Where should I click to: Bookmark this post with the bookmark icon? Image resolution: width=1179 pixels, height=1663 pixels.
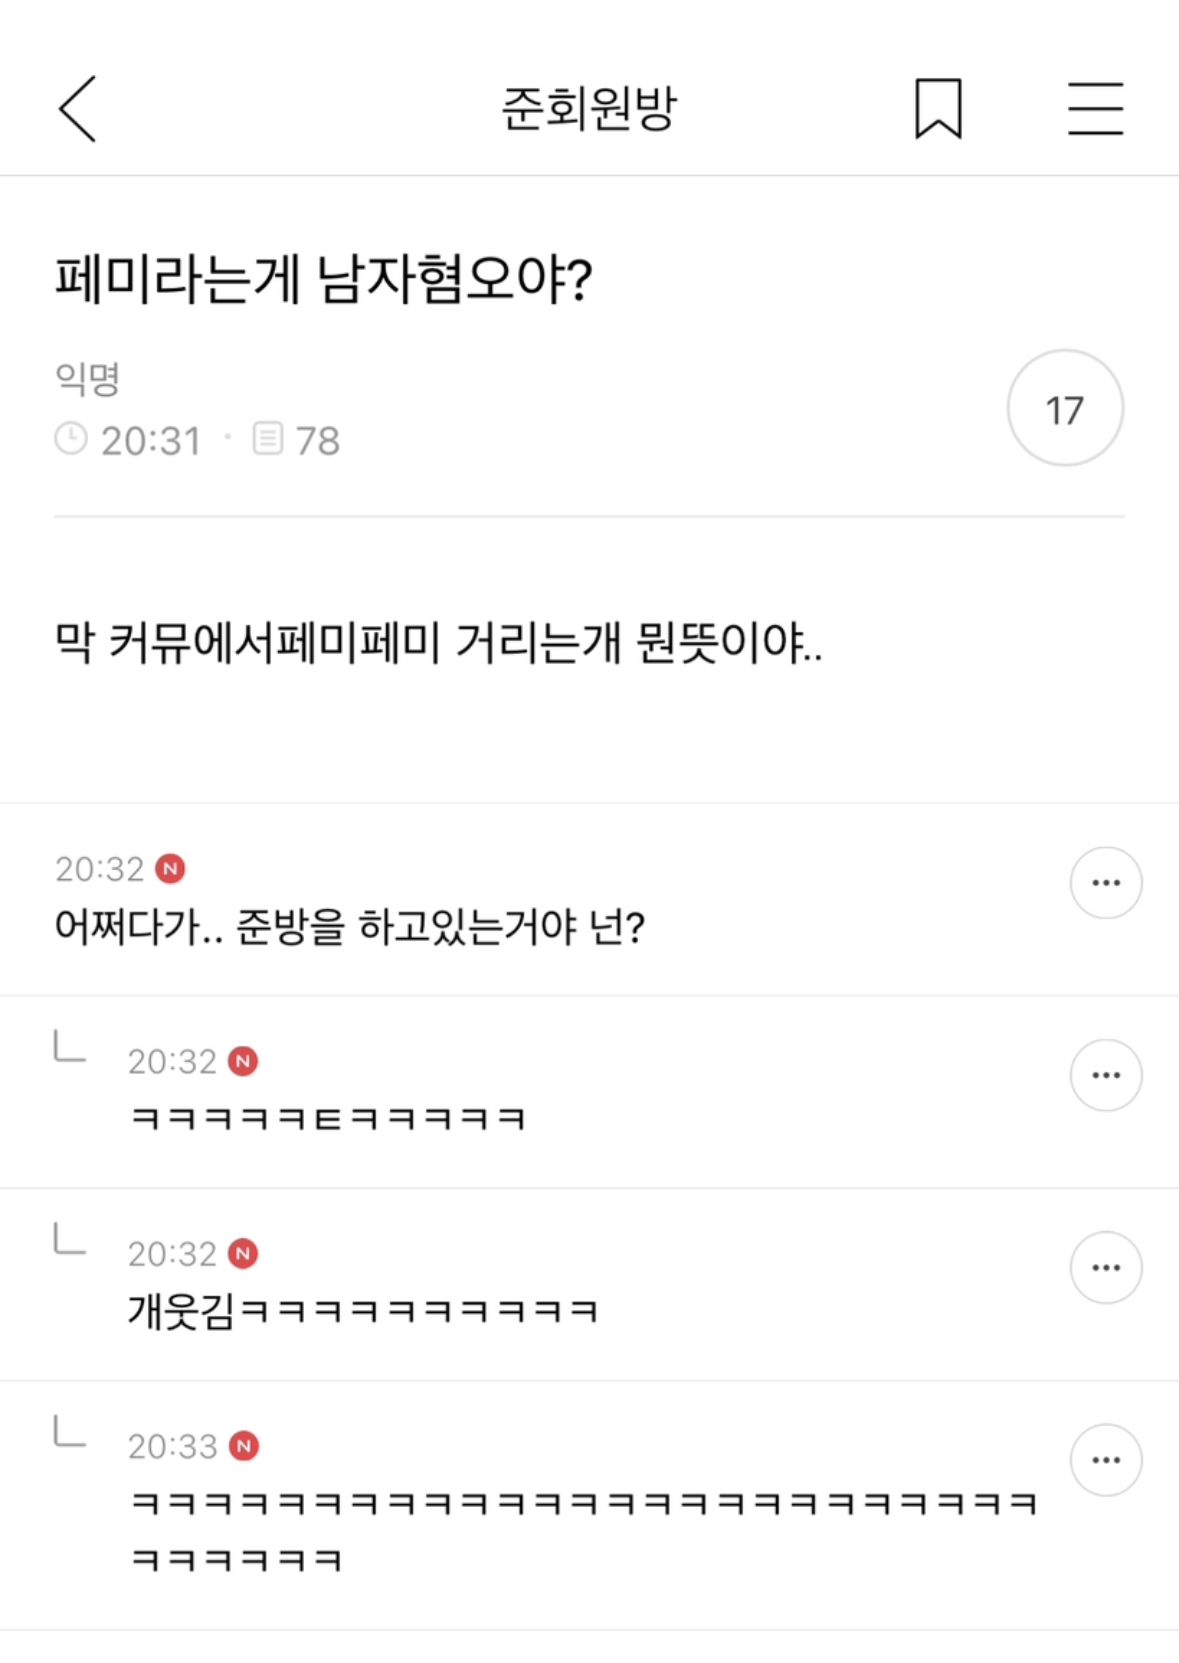pos(938,108)
